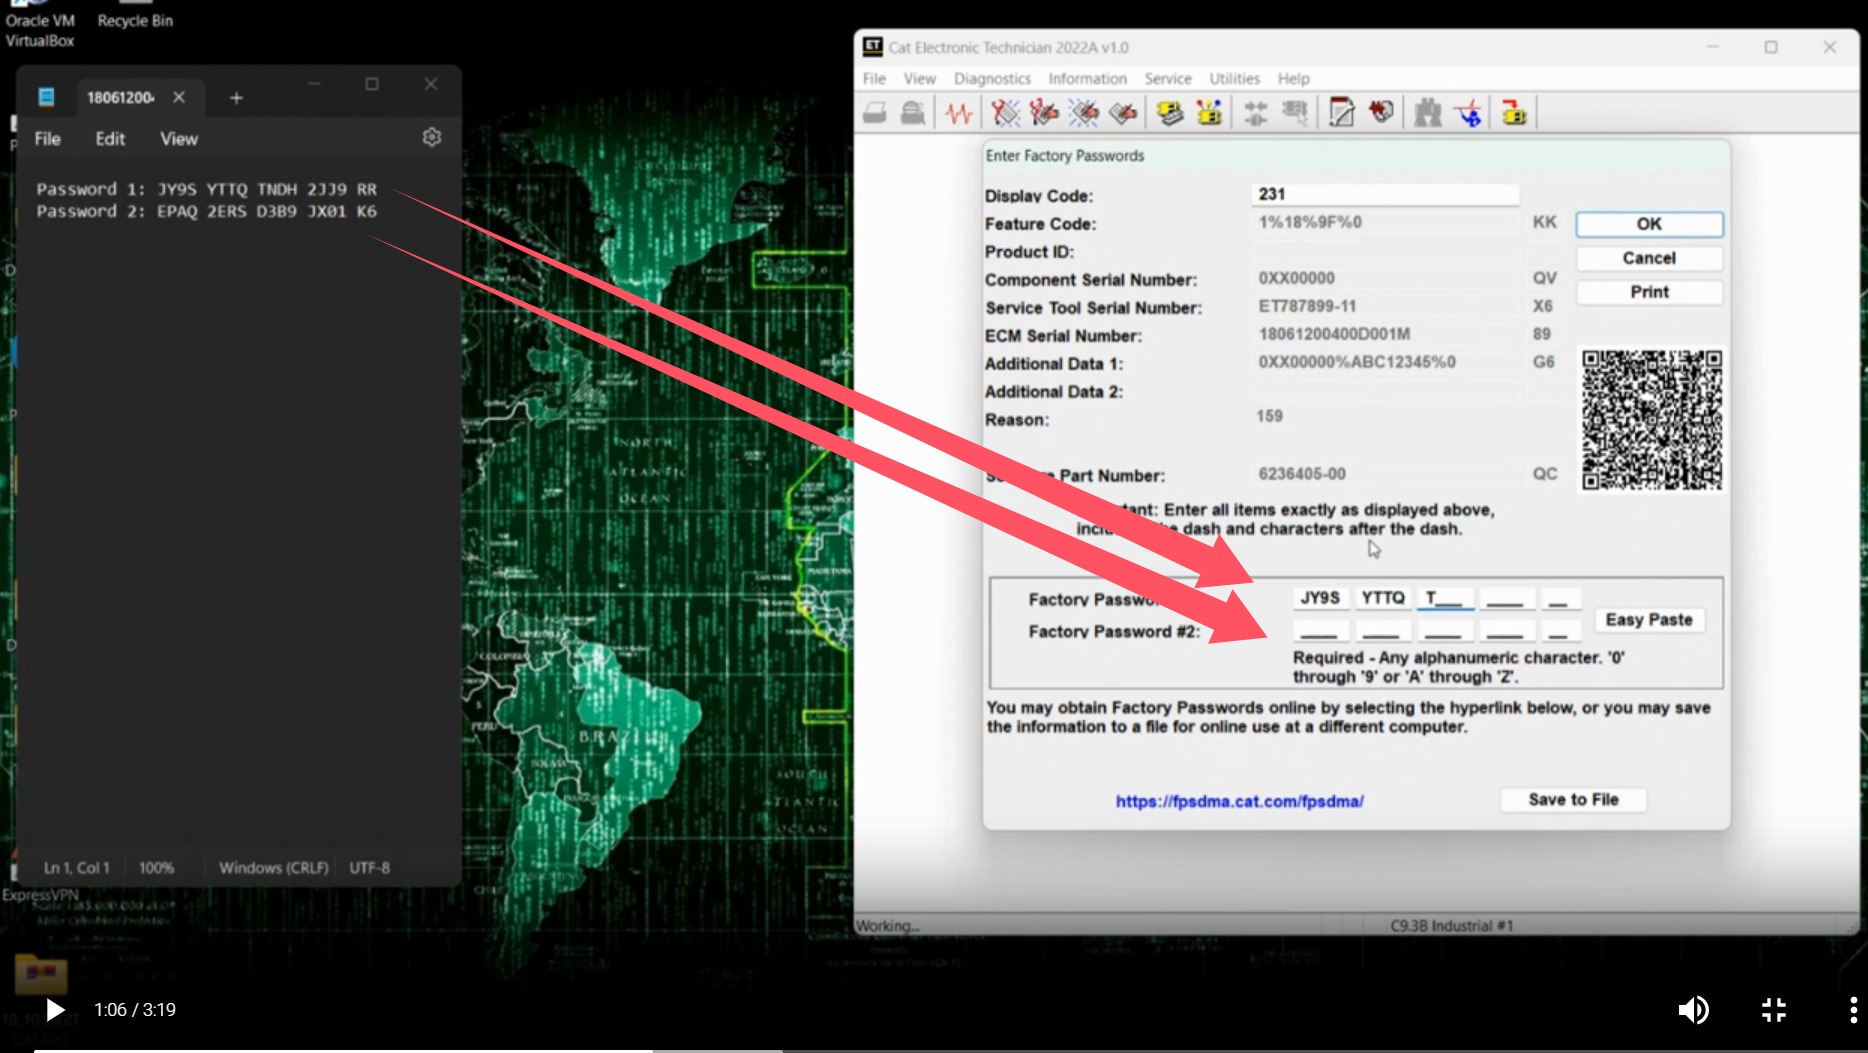Open the Information menu
This screenshot has width=1868, height=1053.
point(1087,78)
